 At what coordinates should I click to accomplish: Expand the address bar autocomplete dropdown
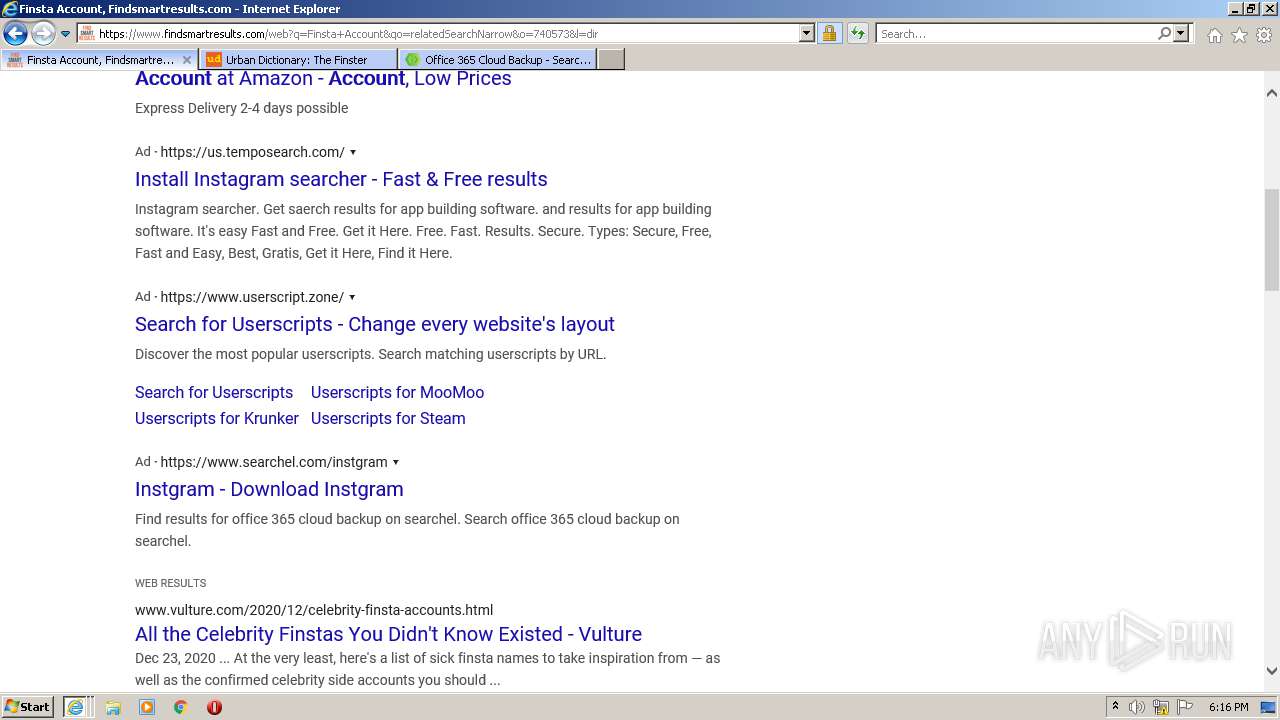pos(807,34)
